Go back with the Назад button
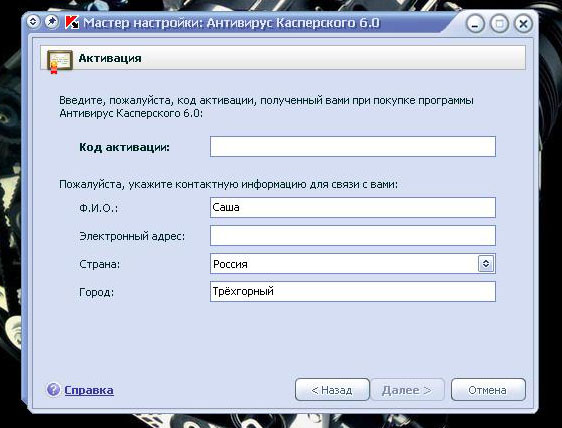This screenshot has width=562, height=428. coord(332,390)
